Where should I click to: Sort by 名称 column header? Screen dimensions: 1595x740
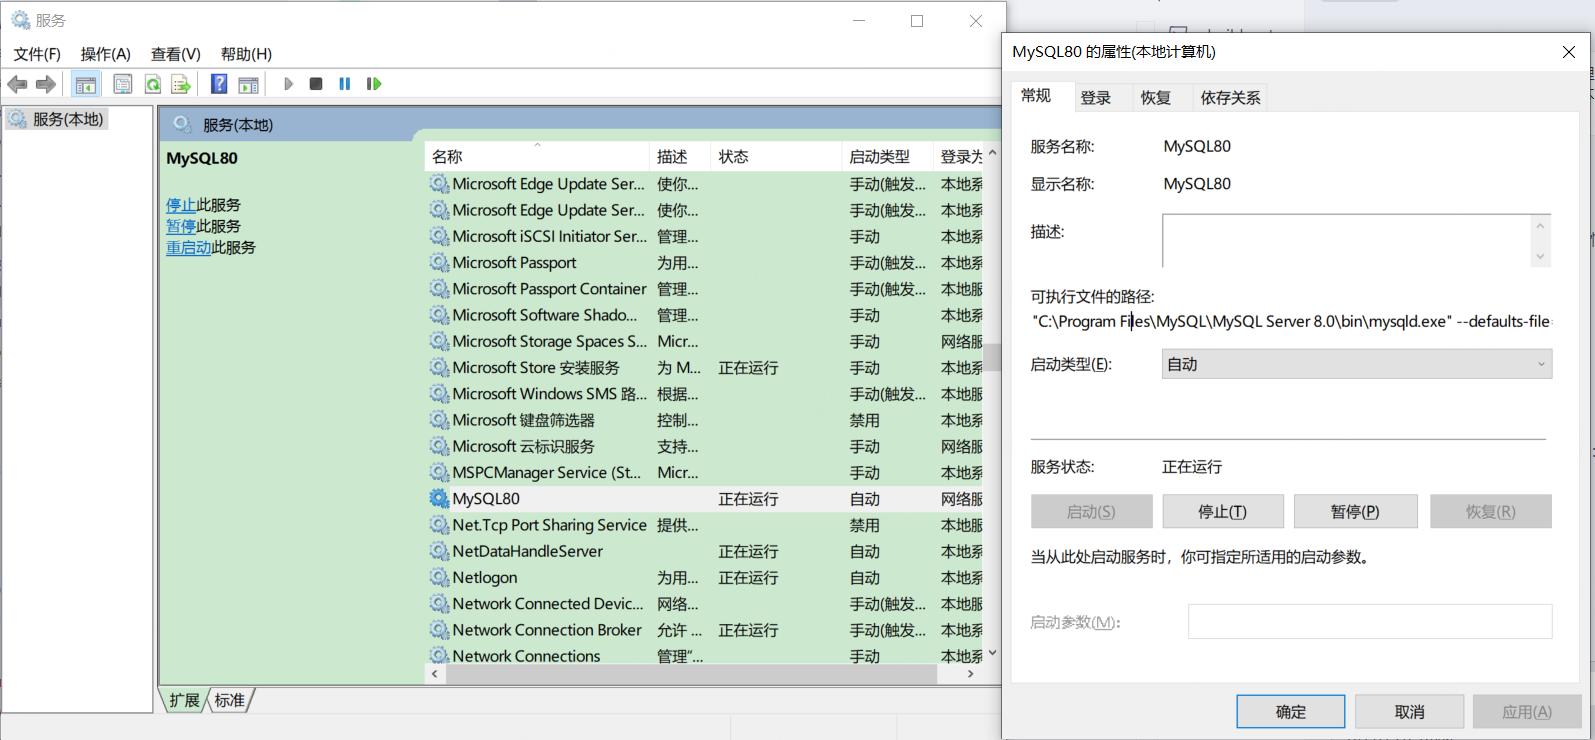coord(537,157)
